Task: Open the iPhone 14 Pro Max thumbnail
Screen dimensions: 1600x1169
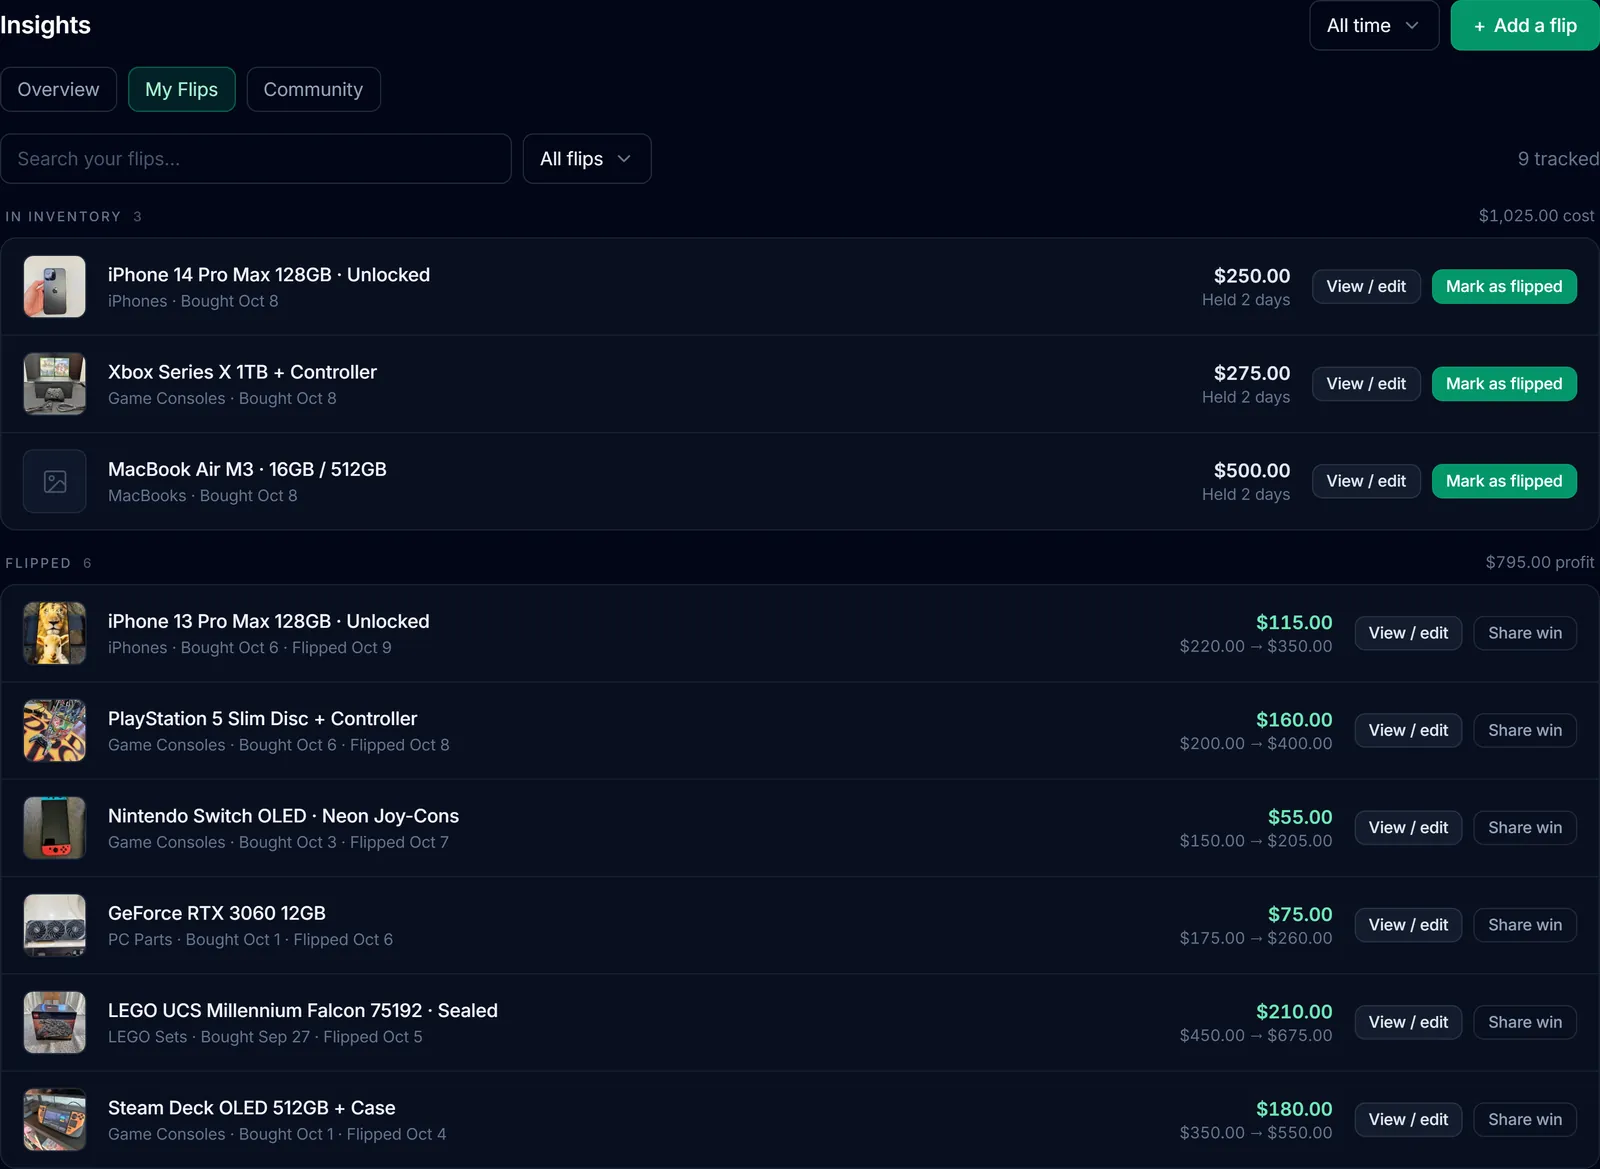Action: (55, 287)
